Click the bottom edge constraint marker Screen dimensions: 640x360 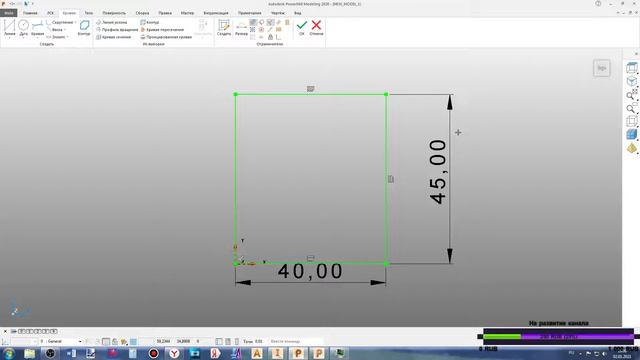click(x=310, y=258)
